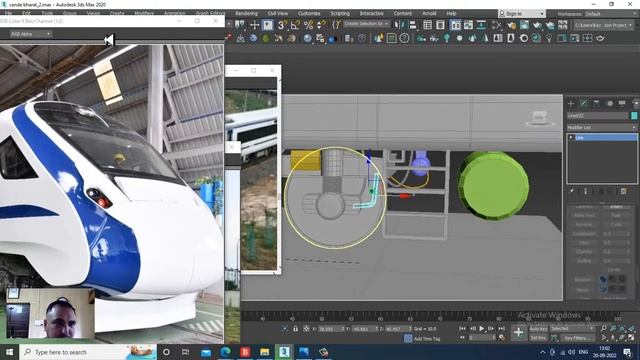Open File Explorer from the taskbar
Viewport: 640px width, 360px height.
tap(264, 351)
